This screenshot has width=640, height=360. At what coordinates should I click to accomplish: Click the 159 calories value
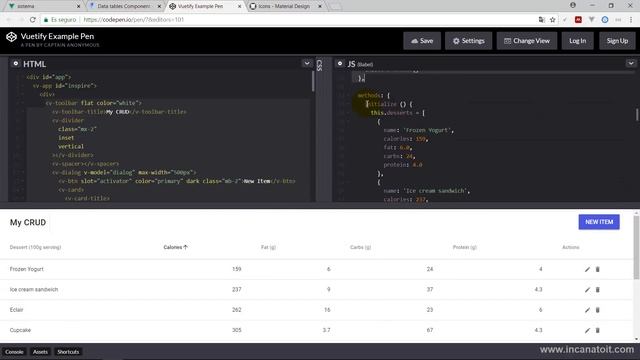coord(236,269)
